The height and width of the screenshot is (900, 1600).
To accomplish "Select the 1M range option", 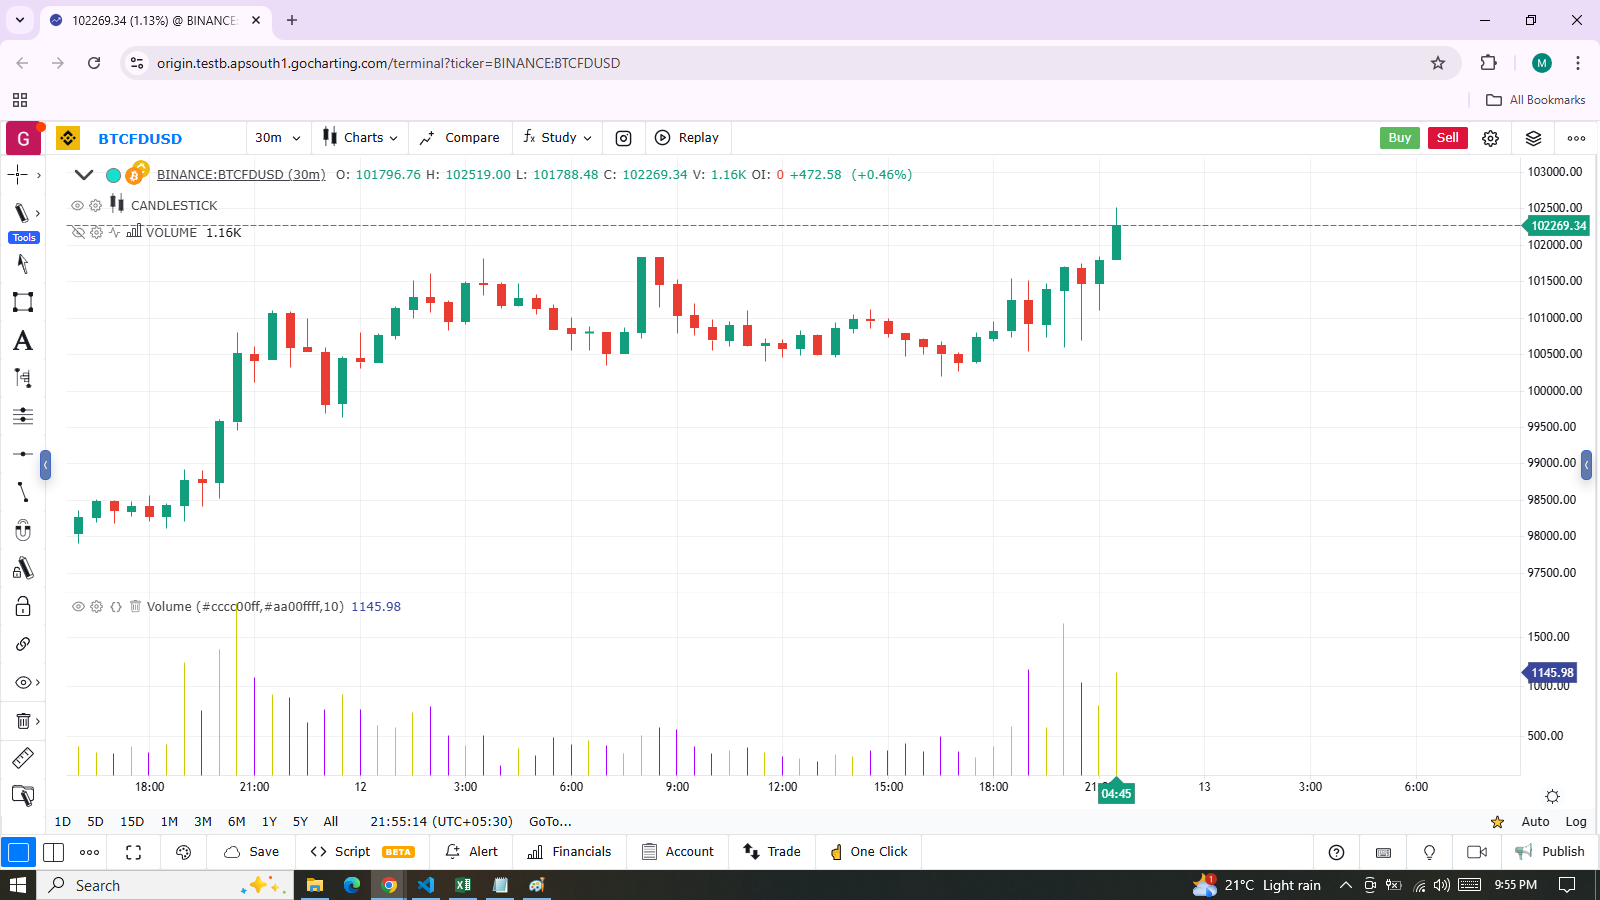I will pyautogui.click(x=169, y=822).
